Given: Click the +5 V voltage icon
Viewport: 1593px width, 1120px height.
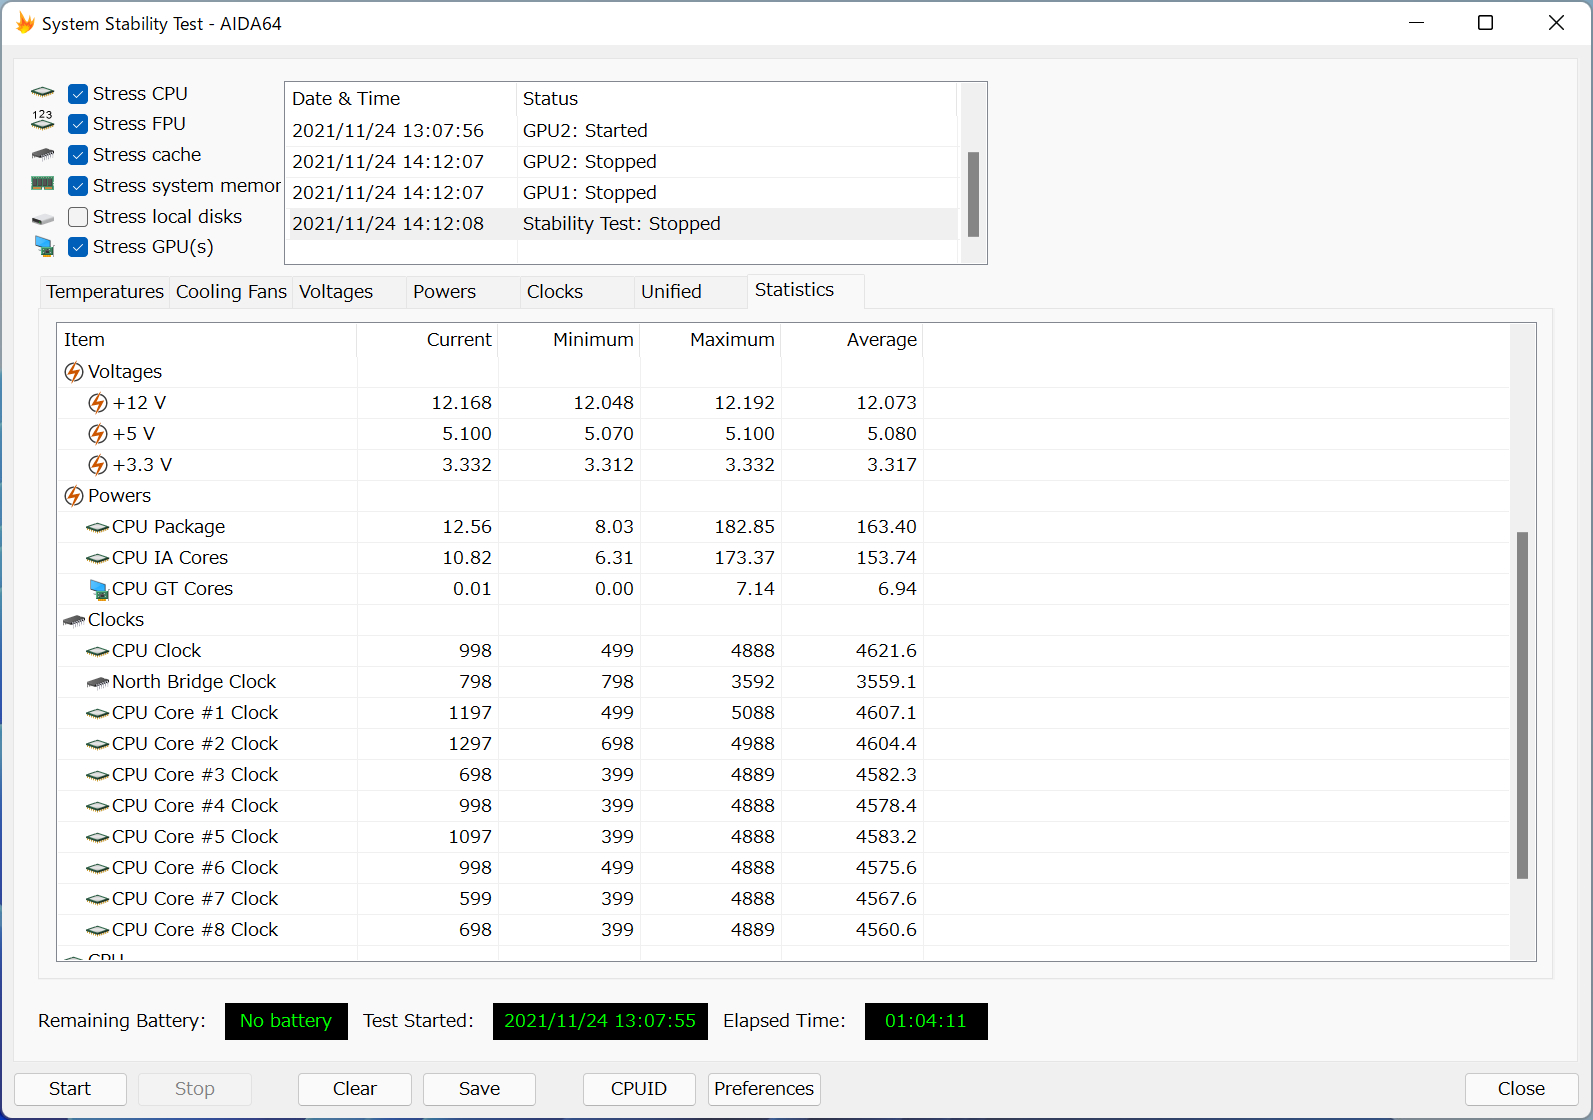Looking at the screenshot, I should tap(98, 434).
